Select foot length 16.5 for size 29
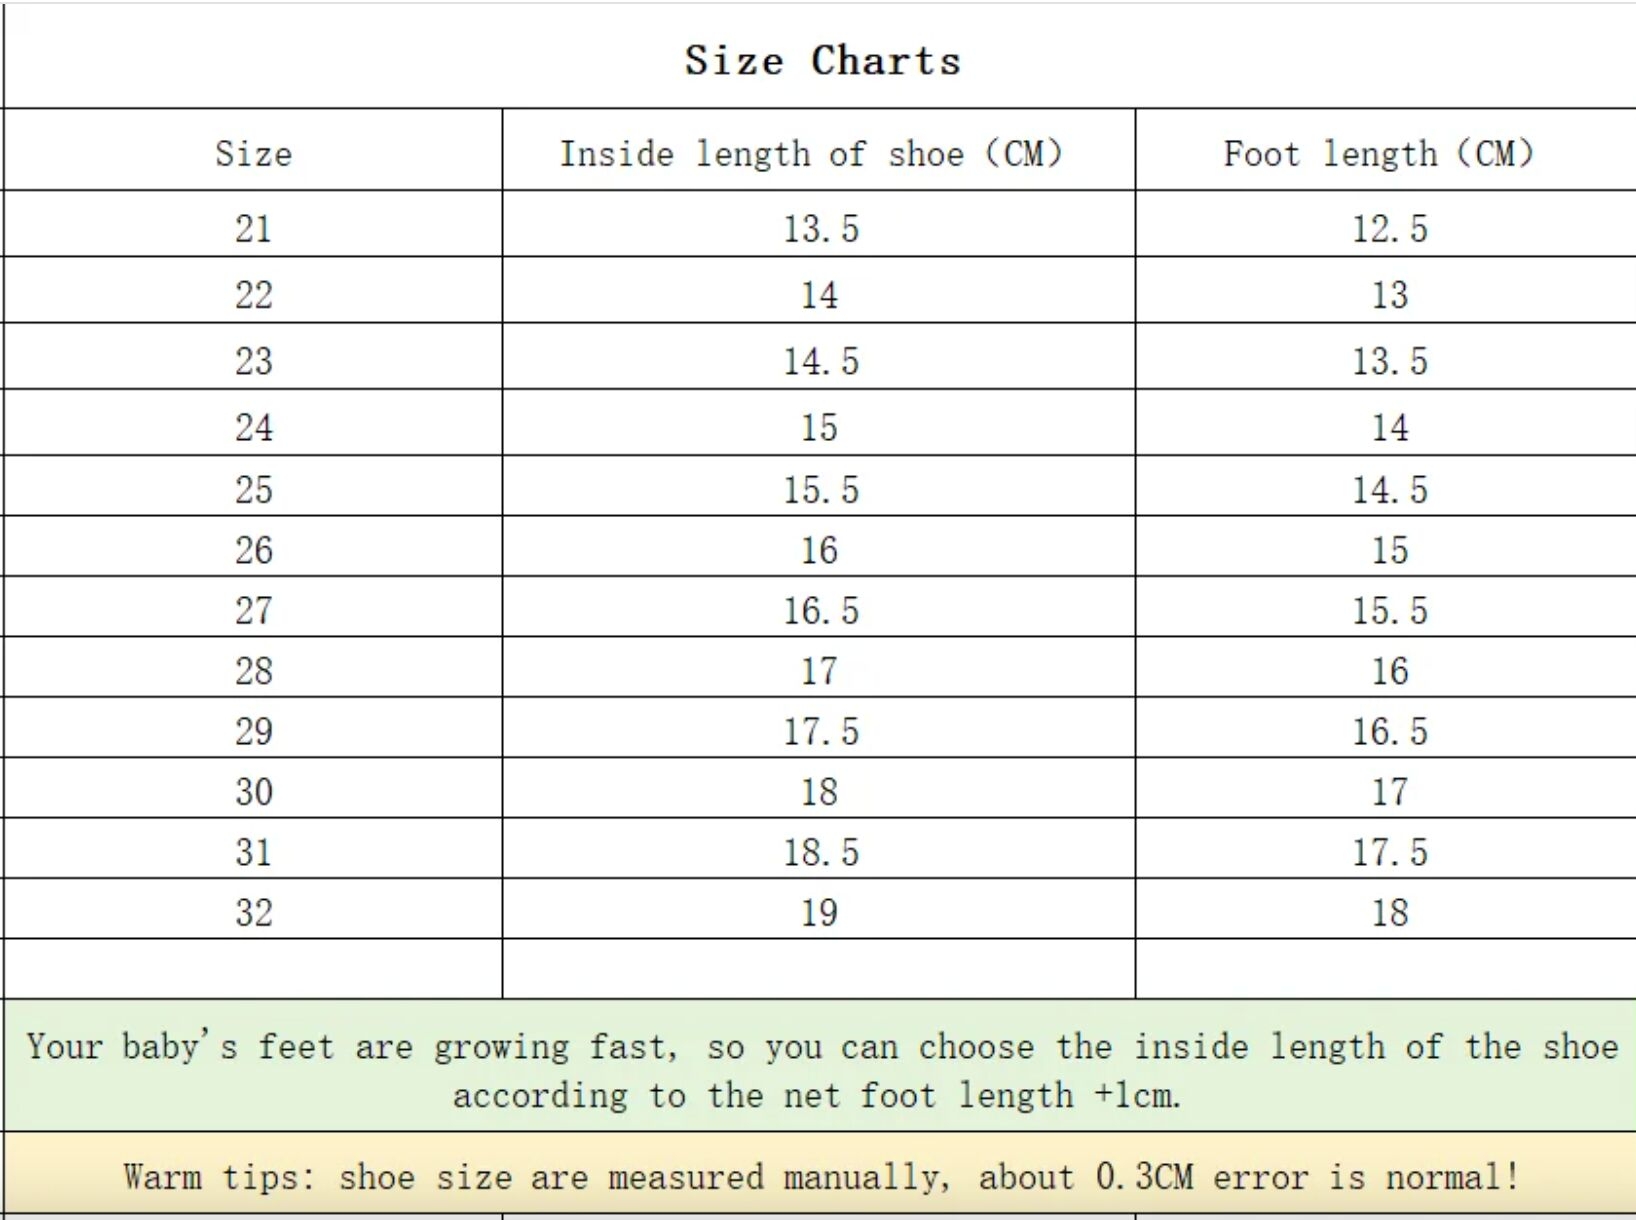1636x1220 pixels. point(1389,731)
